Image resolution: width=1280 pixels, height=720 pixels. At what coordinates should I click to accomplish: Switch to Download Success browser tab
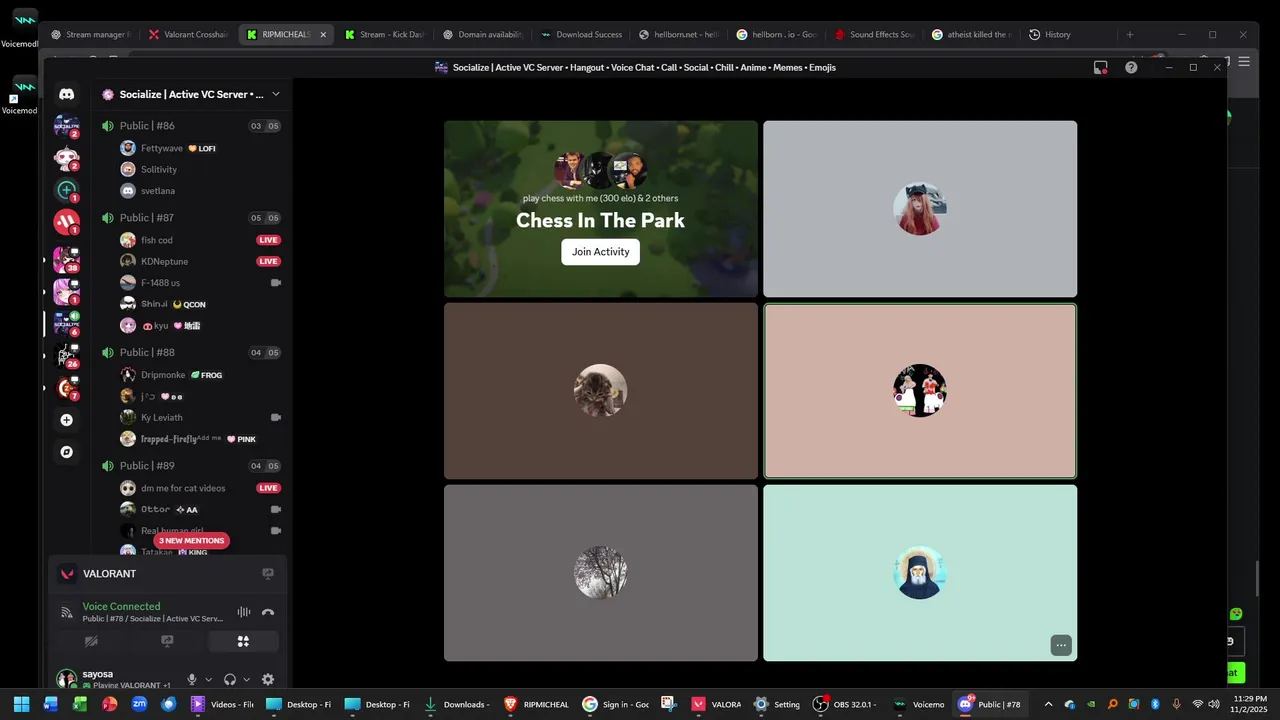(581, 34)
